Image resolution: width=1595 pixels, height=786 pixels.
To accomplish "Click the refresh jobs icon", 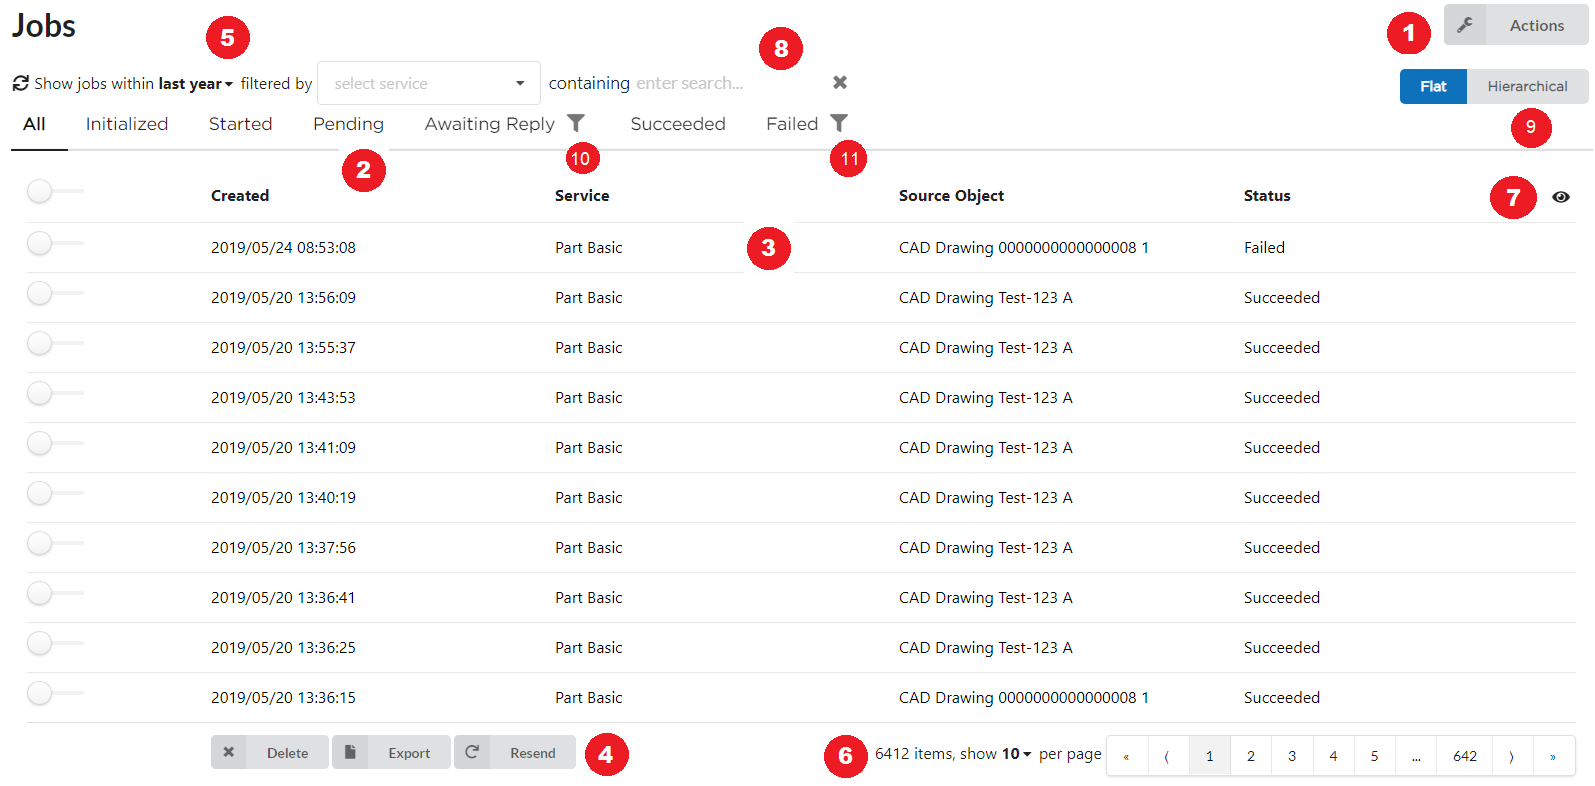I will pyautogui.click(x=20, y=83).
